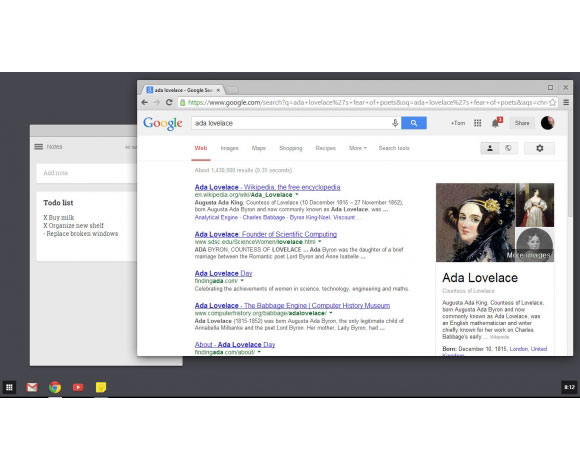
Task: Open the notifications bell
Action: [x=496, y=123]
